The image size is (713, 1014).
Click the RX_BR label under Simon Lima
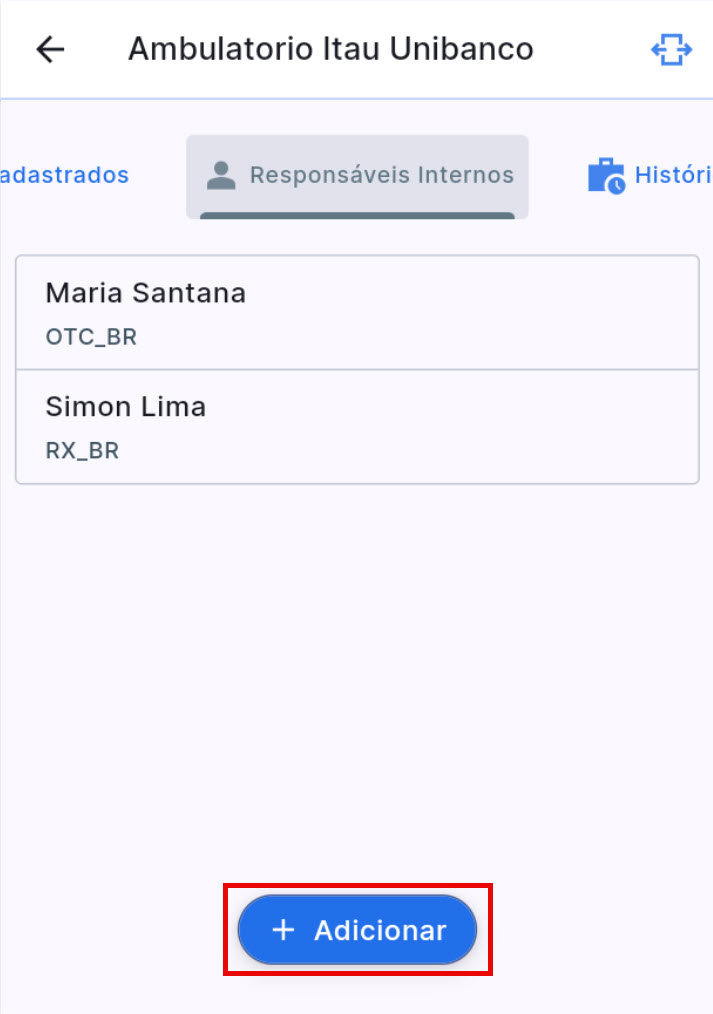click(x=82, y=450)
